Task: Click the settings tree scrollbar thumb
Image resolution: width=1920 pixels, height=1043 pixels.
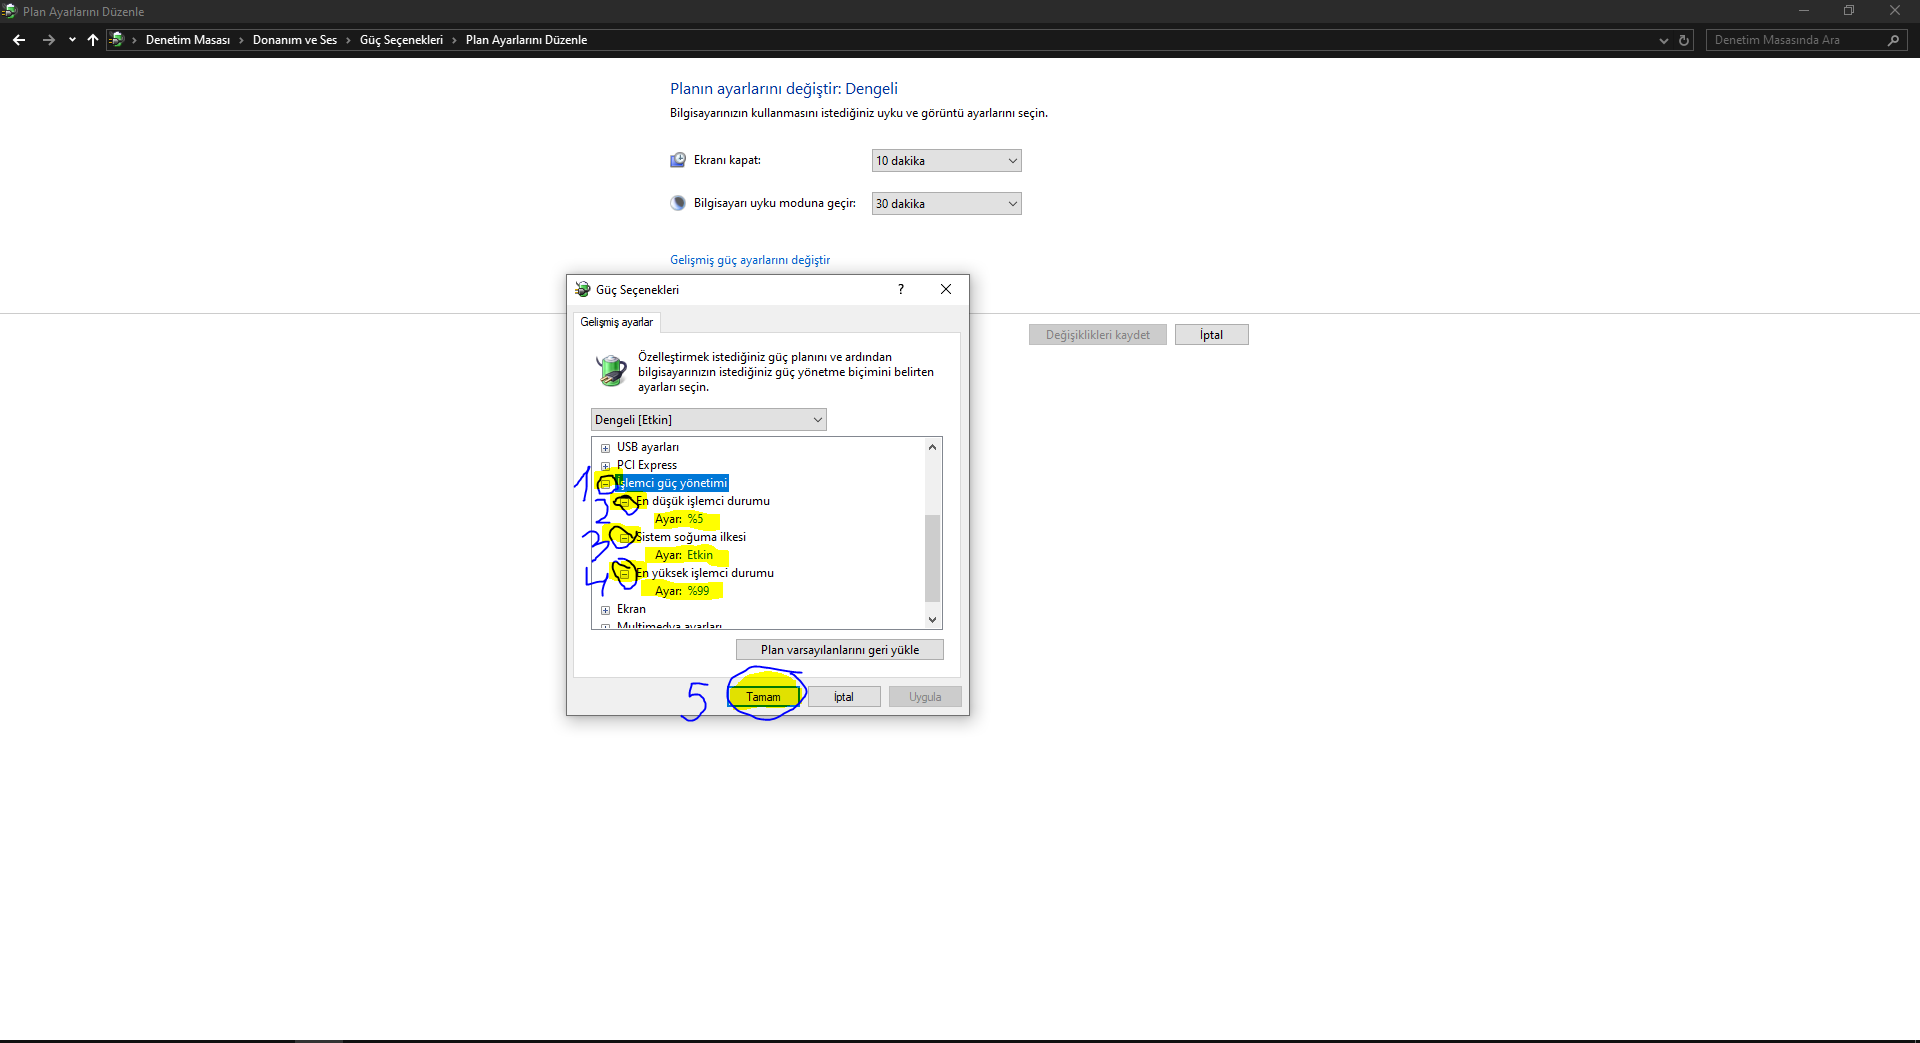Action: (x=933, y=557)
